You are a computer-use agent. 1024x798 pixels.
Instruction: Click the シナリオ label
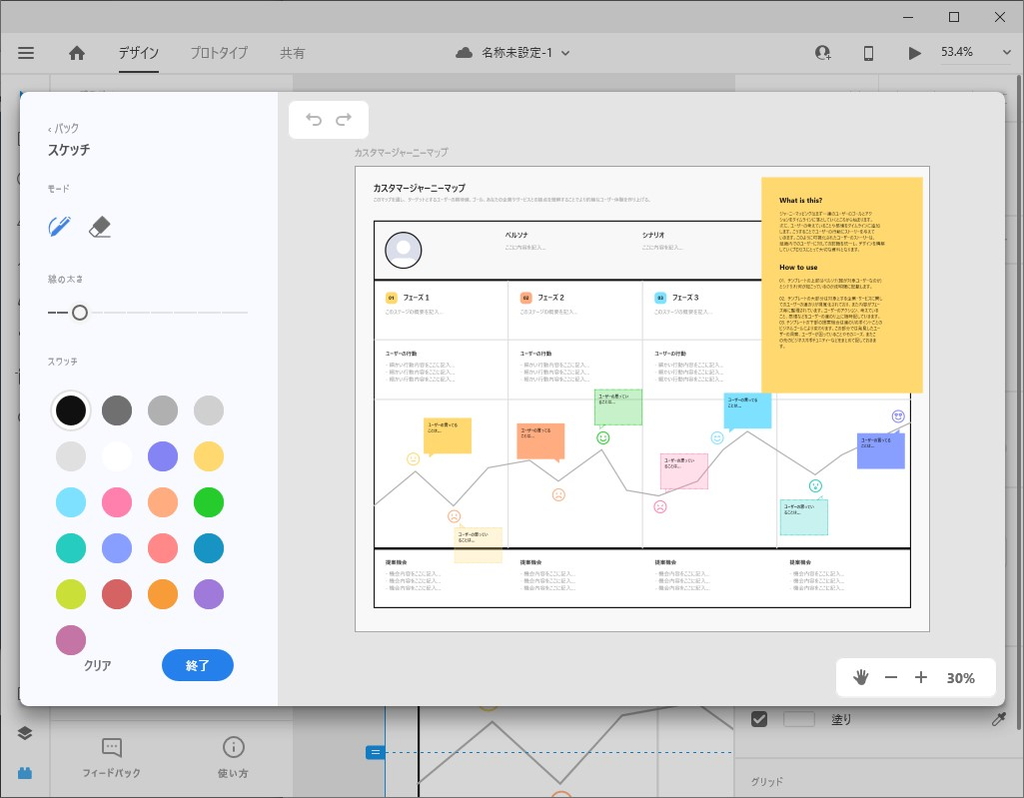[653, 235]
